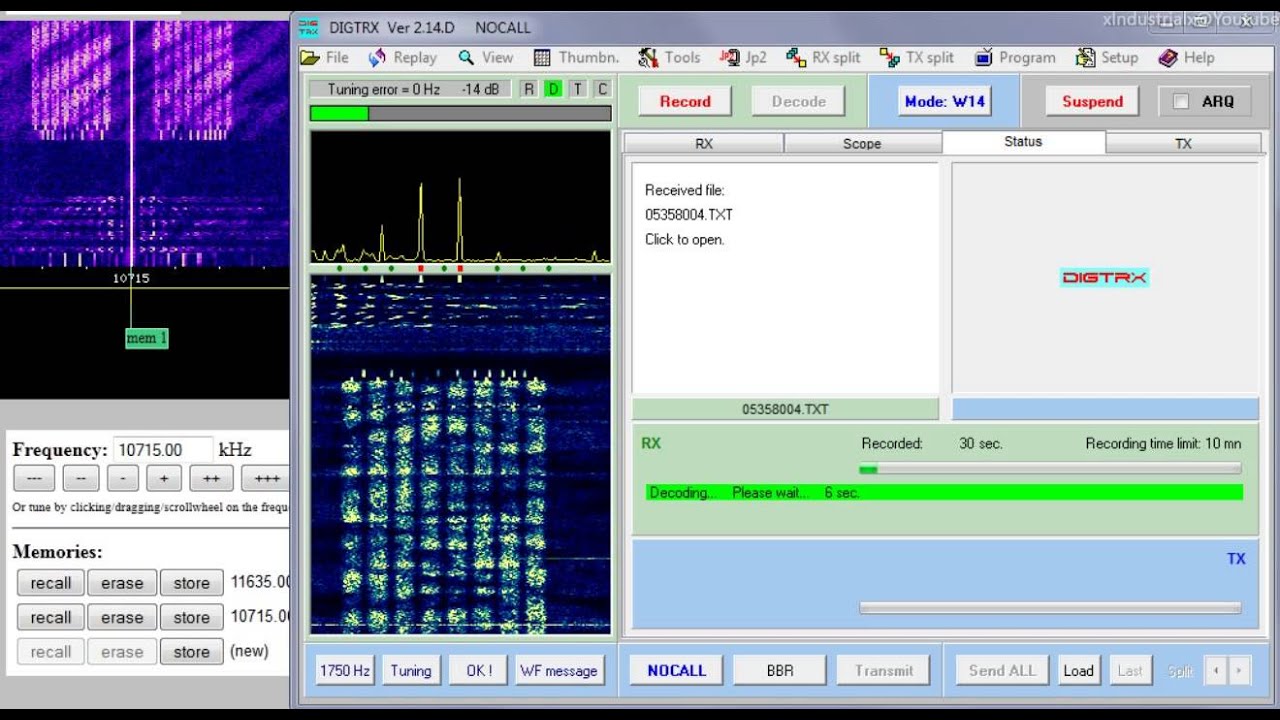Click the Setup menu icon
This screenshot has width=1280, height=720.
tap(1085, 58)
